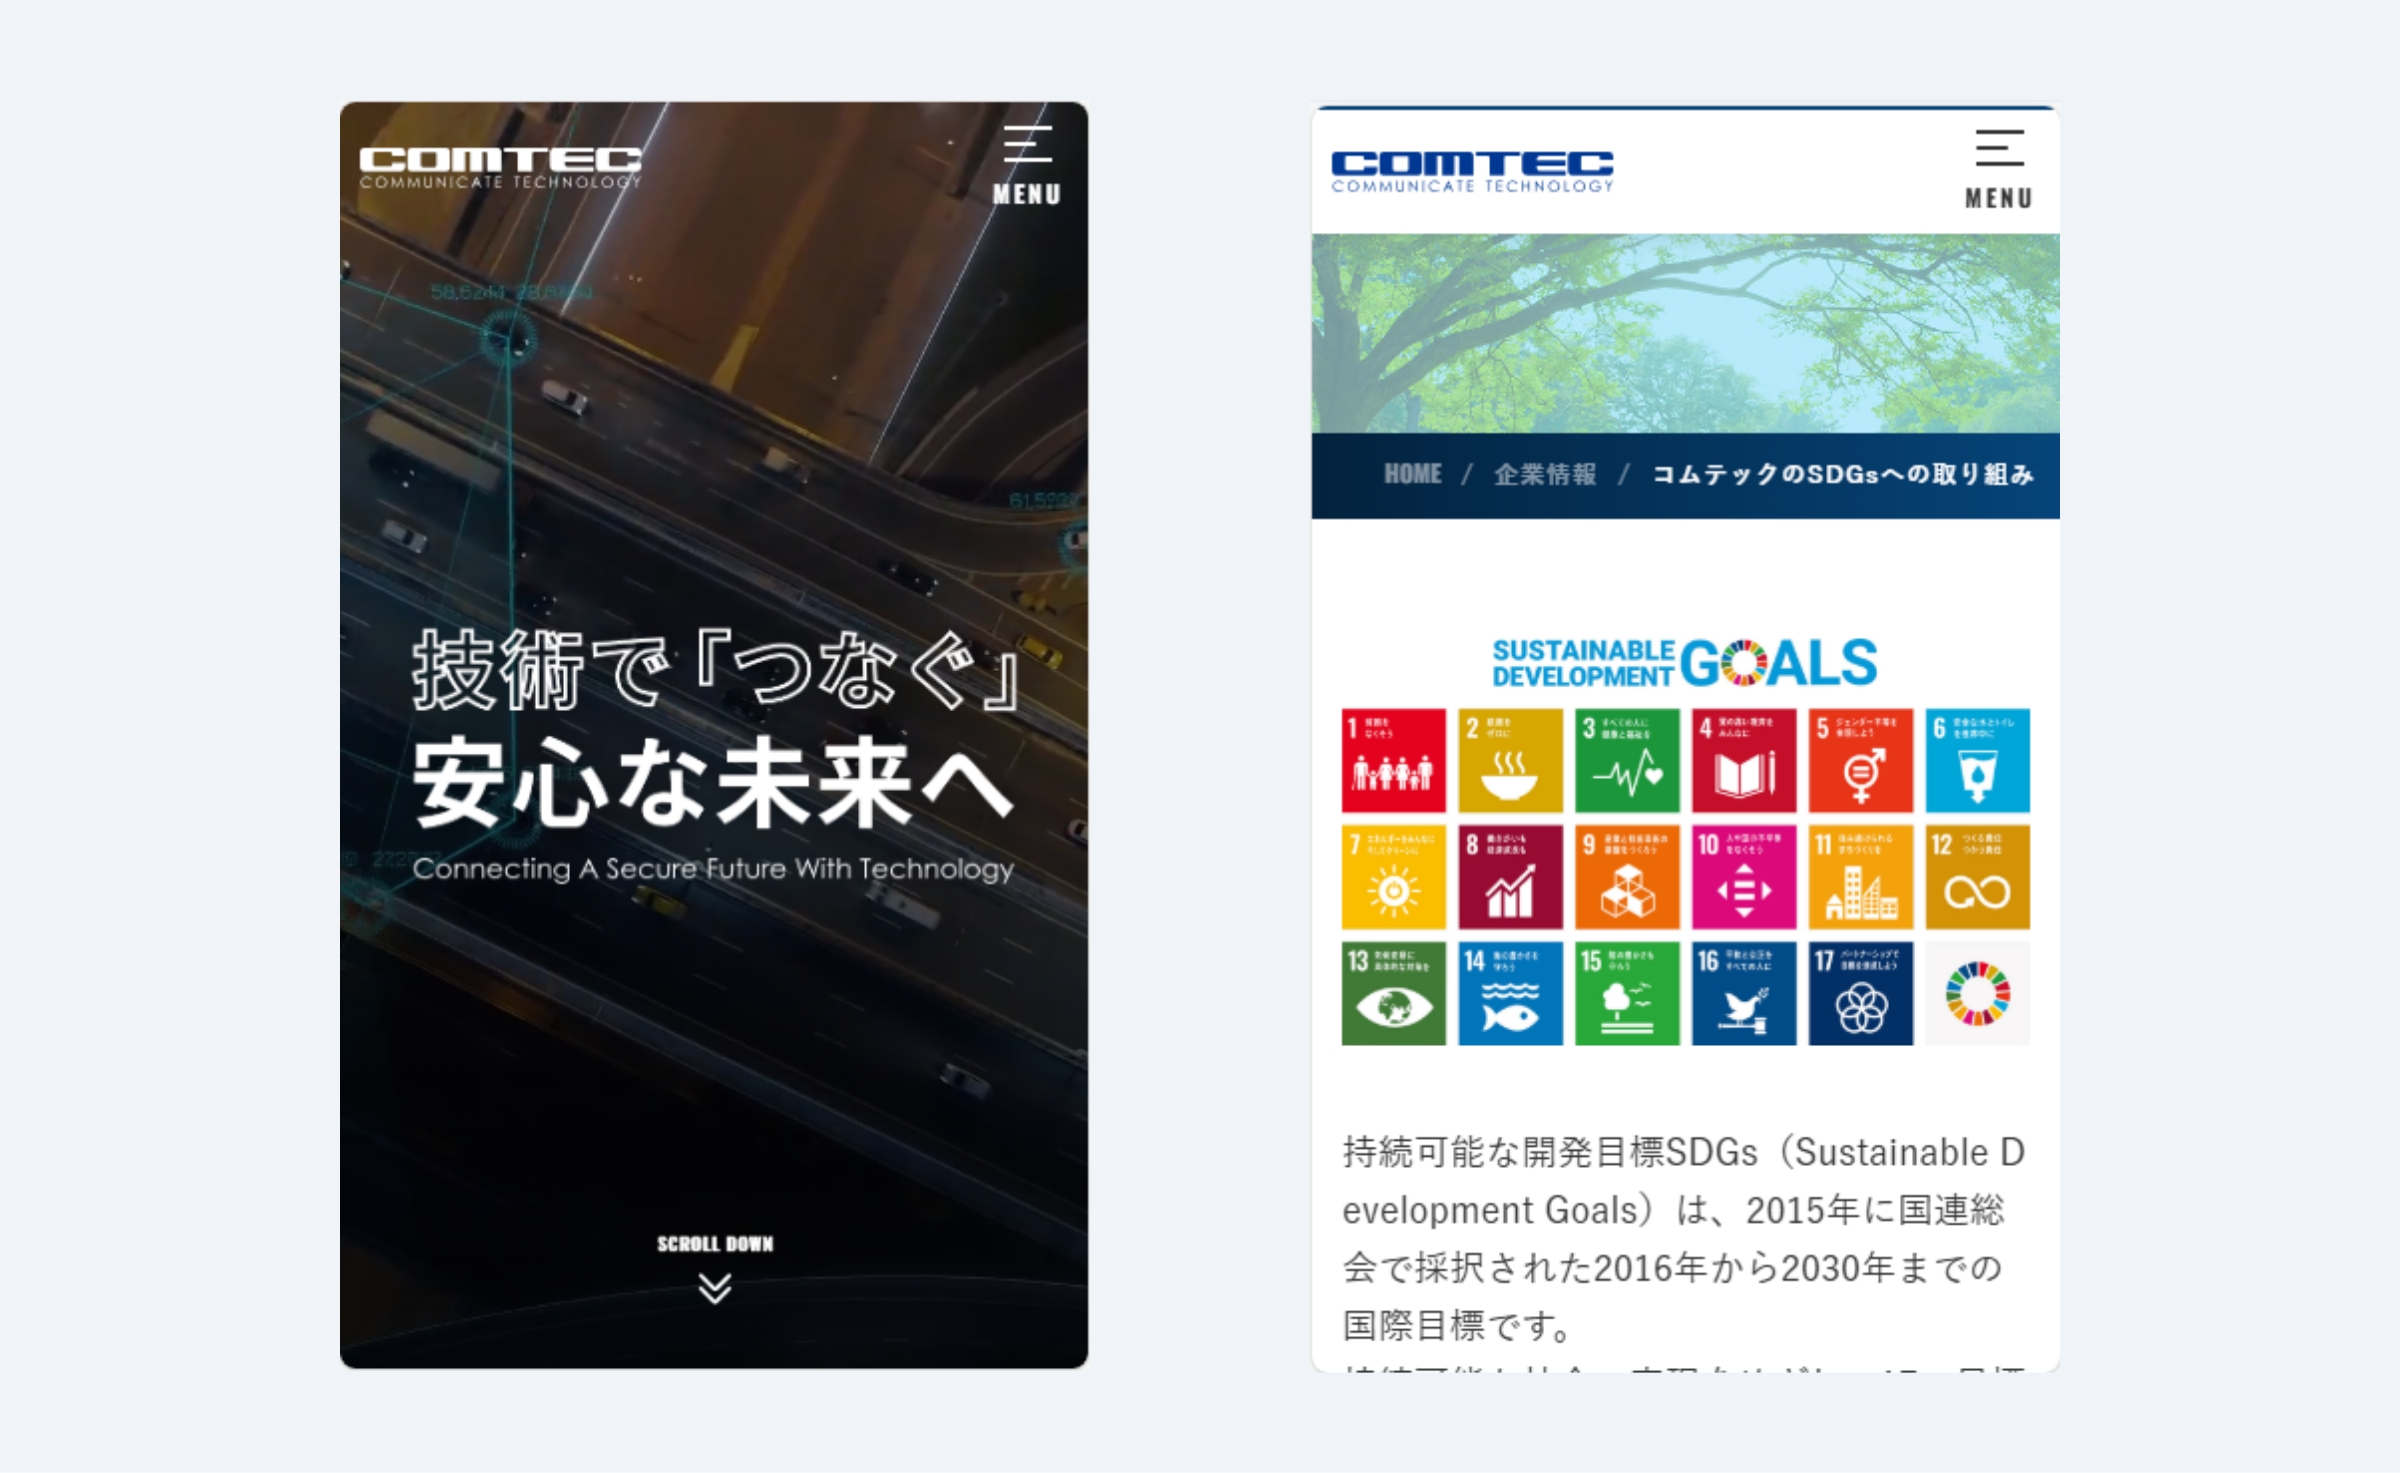Select SDG goal 4 education book icon
This screenshot has height=1473, width=2400.
[1744, 760]
